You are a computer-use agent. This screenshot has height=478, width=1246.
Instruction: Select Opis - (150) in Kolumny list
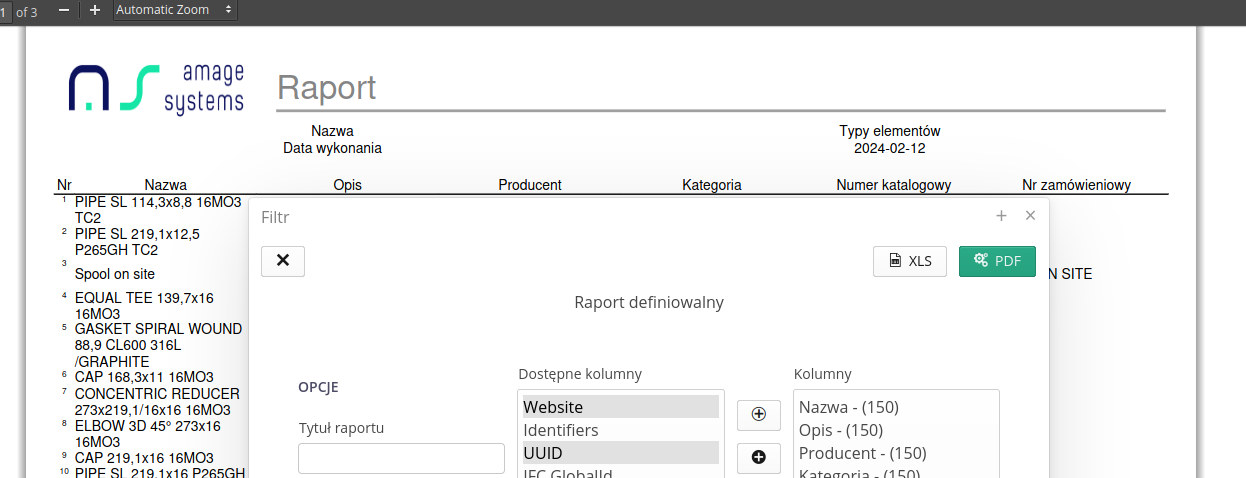[841, 430]
